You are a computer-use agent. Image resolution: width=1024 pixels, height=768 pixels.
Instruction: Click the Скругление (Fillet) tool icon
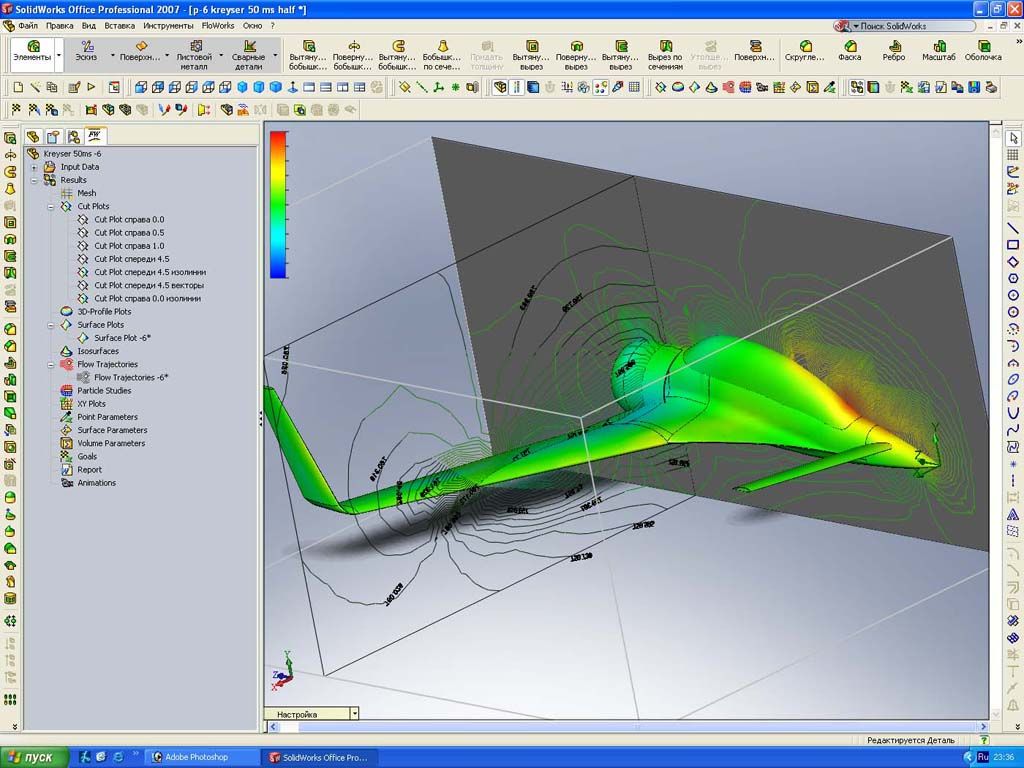click(x=805, y=46)
